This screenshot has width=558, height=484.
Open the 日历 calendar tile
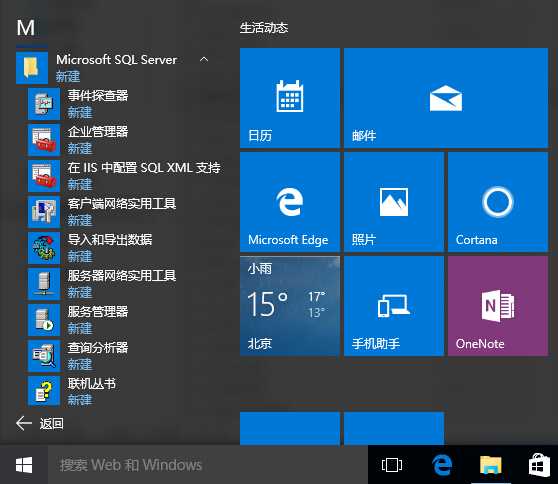click(x=290, y=98)
